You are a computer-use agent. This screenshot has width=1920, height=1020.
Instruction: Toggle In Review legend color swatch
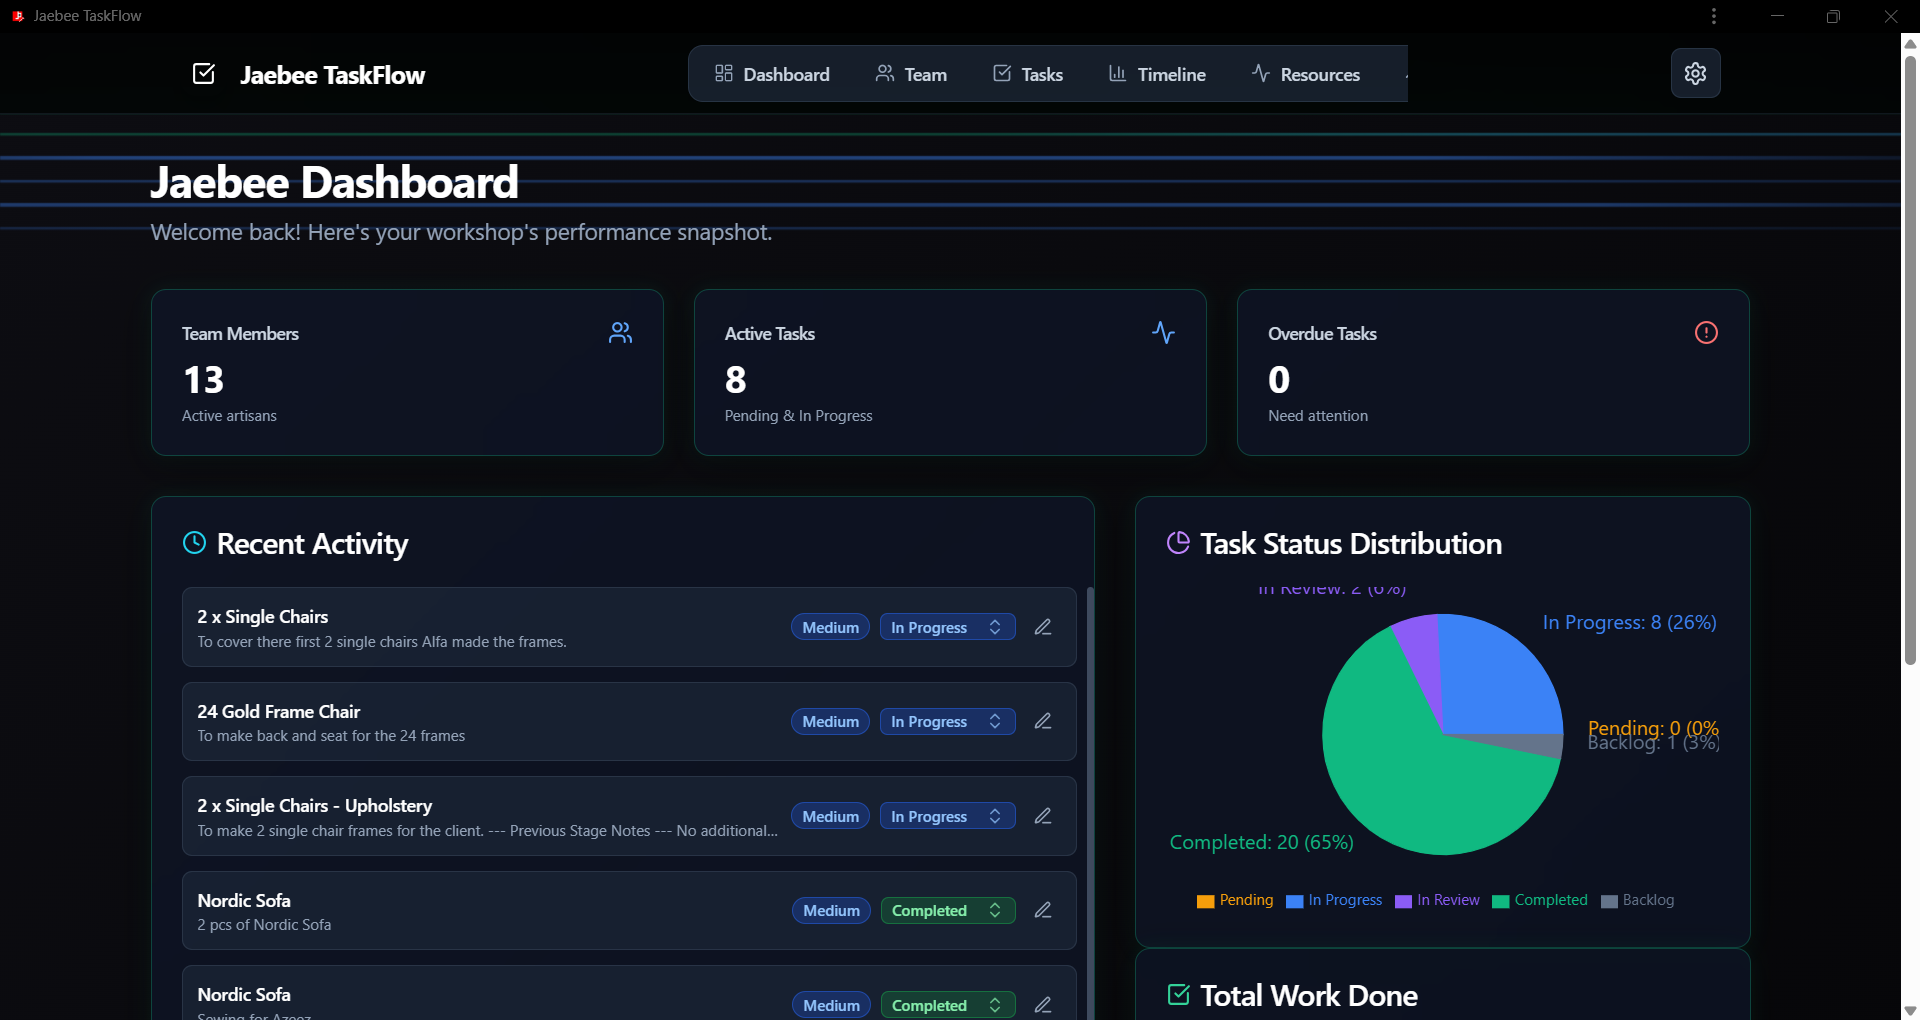pyautogui.click(x=1403, y=901)
